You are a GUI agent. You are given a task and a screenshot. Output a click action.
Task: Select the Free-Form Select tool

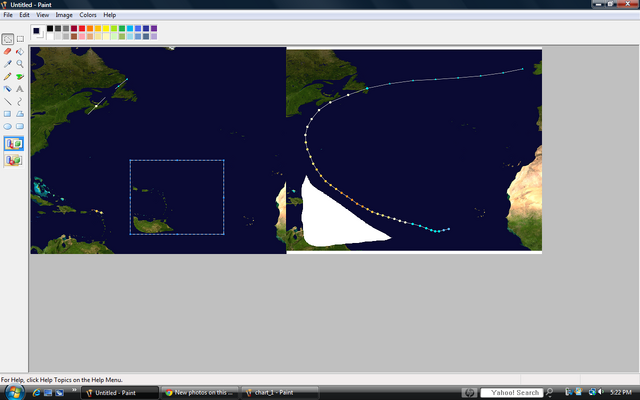click(8, 39)
